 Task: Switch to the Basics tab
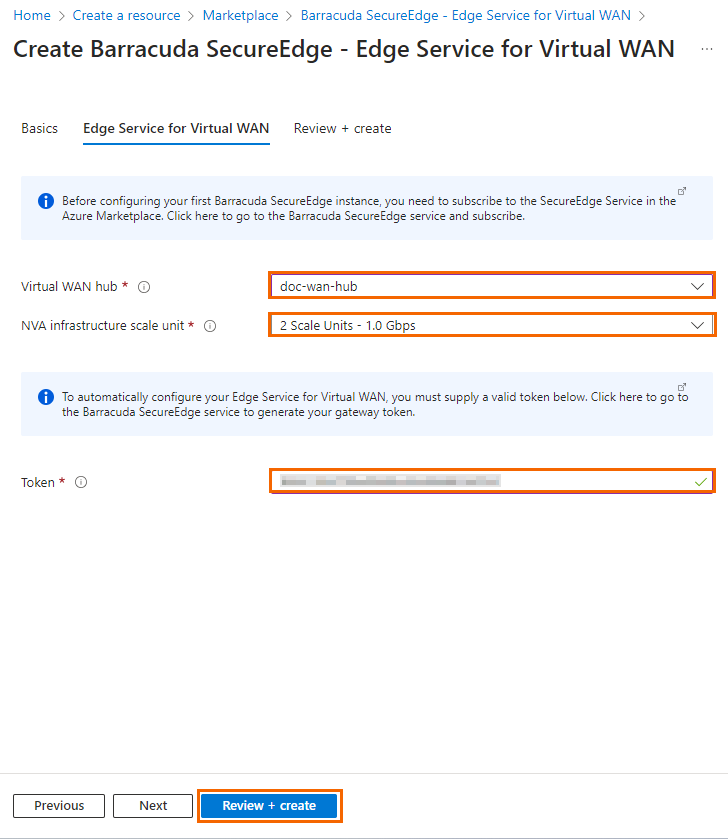coord(39,128)
